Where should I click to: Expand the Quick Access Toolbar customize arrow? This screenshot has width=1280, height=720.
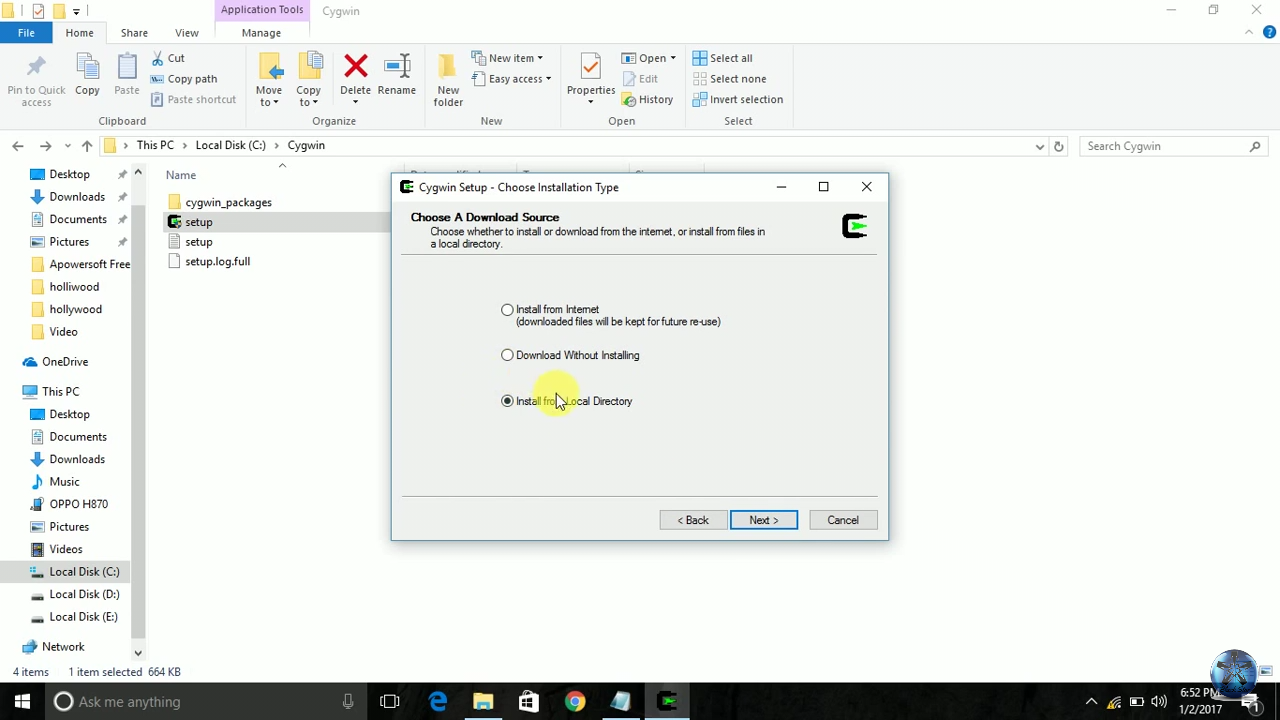pyautogui.click(x=76, y=11)
